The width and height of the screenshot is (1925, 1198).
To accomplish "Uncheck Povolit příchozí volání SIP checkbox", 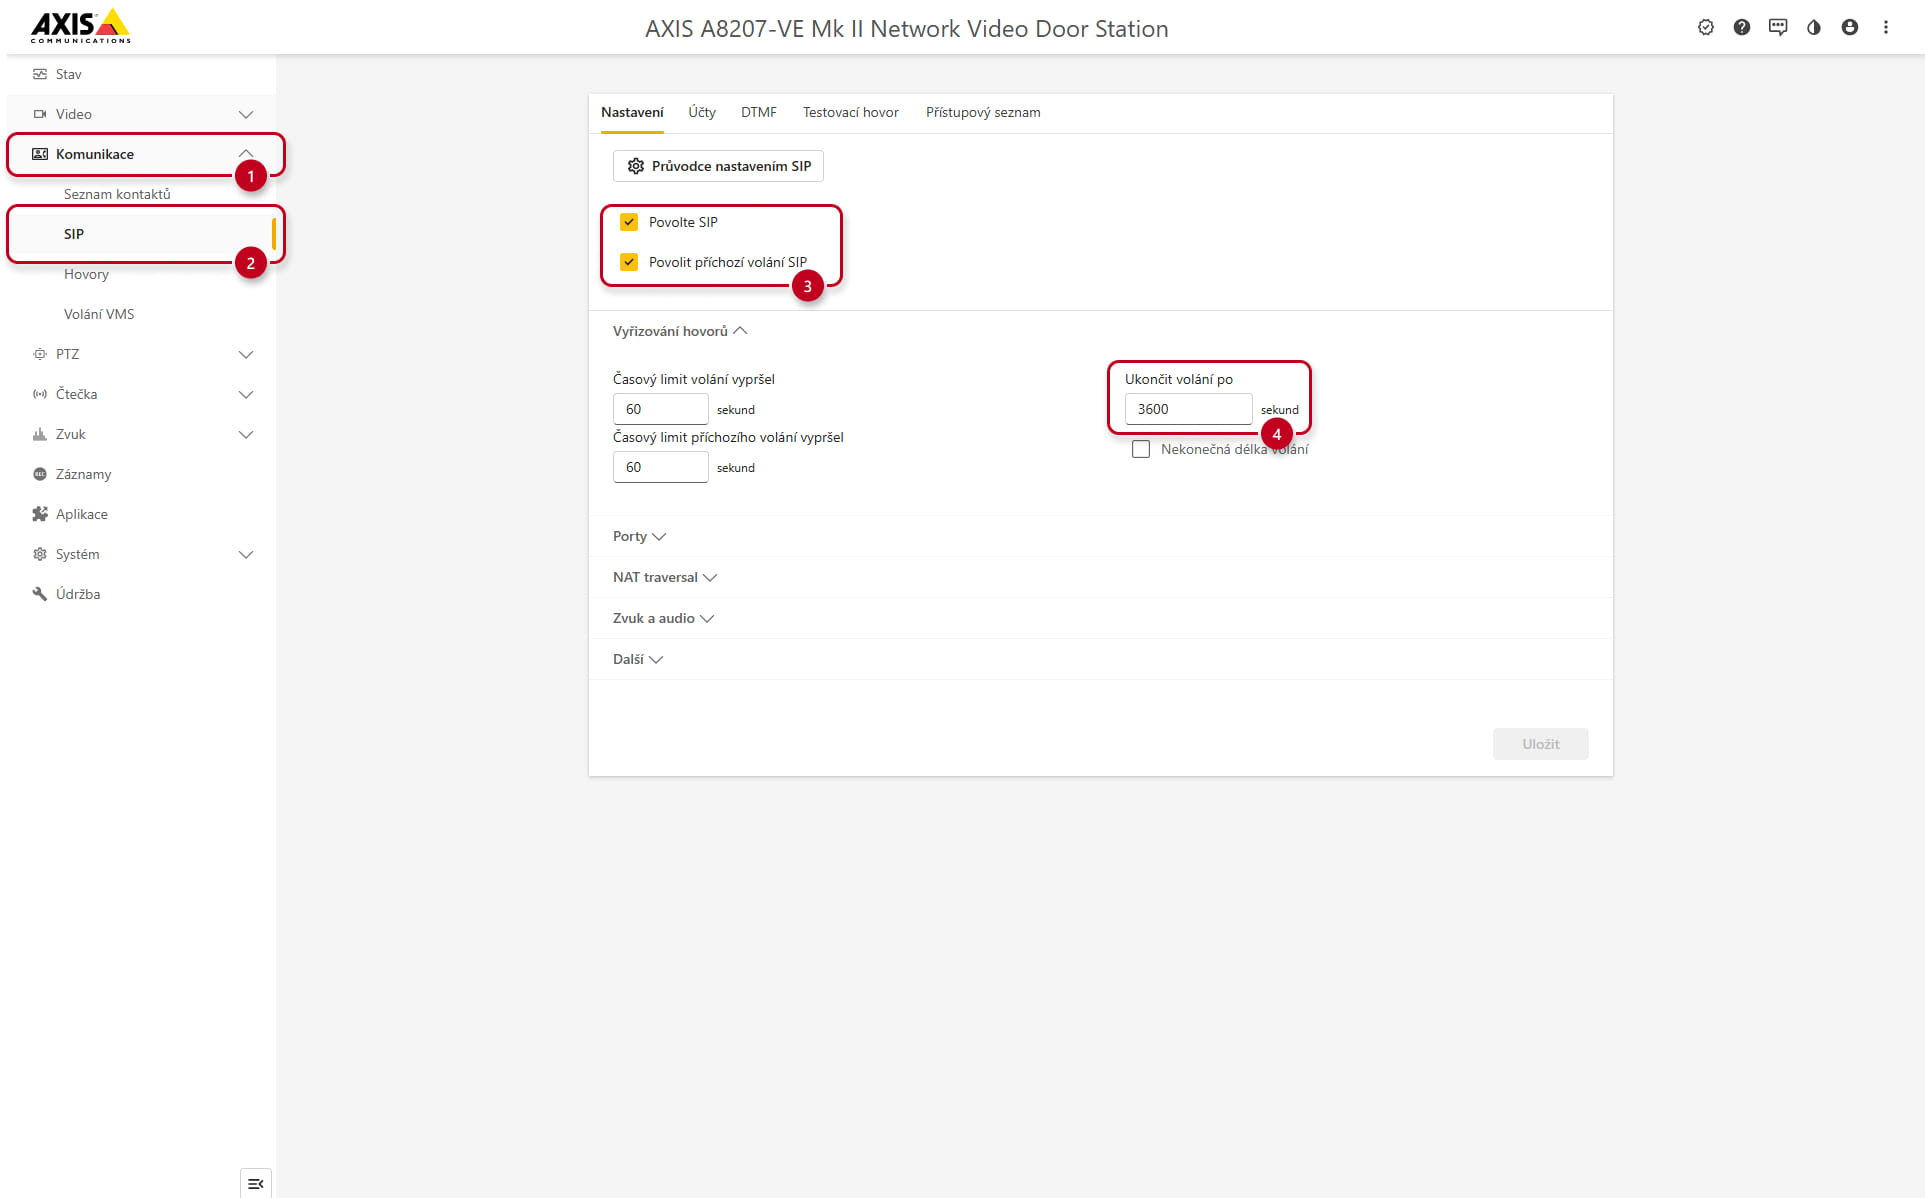I will click(629, 262).
